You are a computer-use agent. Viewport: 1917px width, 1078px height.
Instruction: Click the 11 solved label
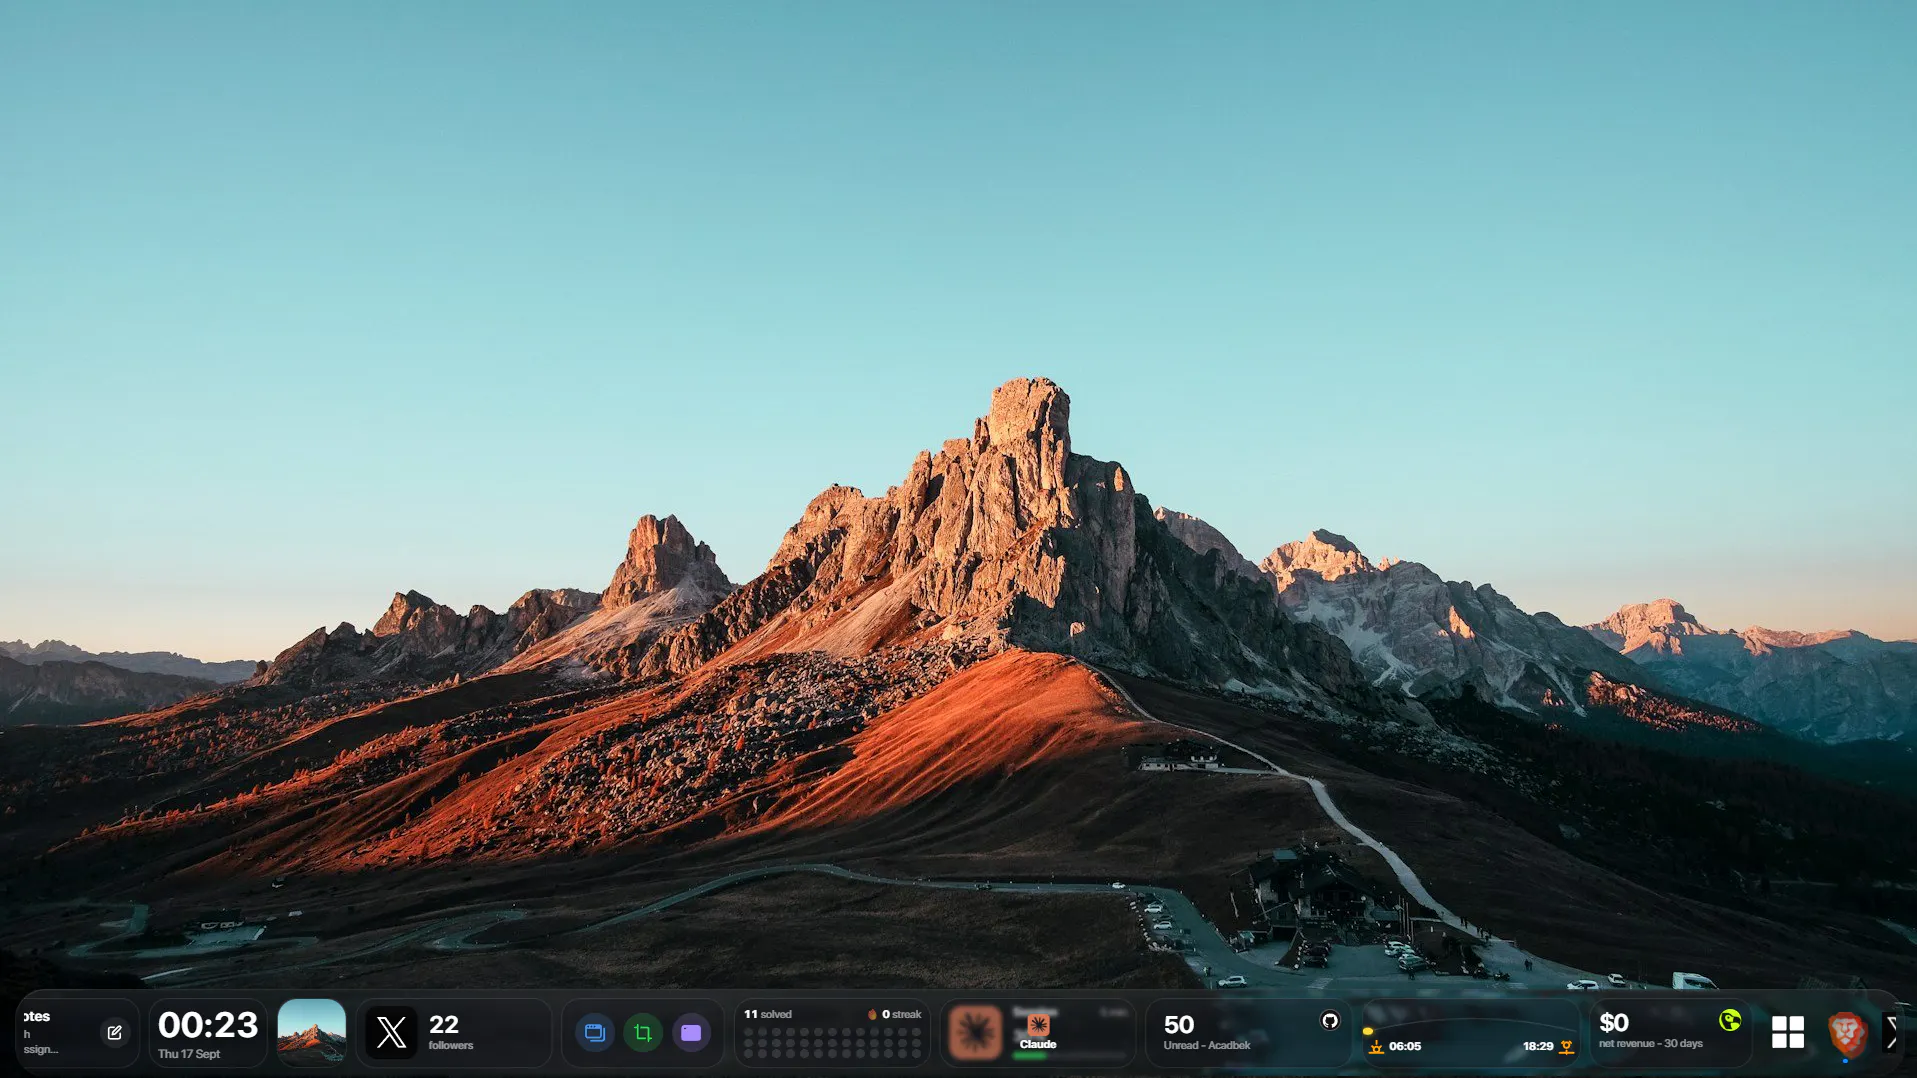click(x=767, y=1014)
